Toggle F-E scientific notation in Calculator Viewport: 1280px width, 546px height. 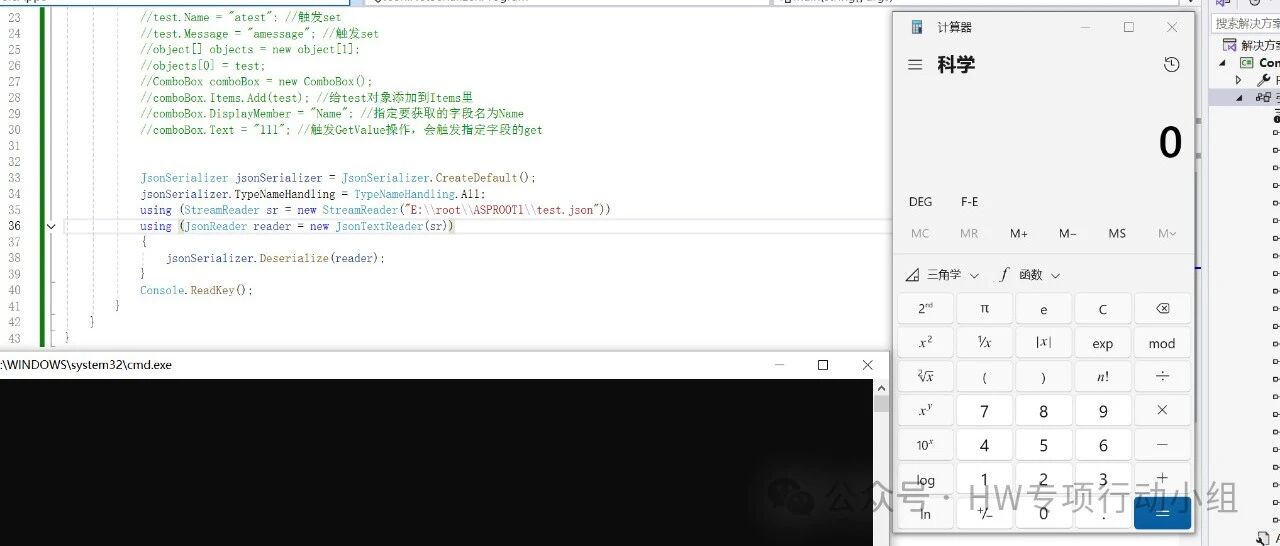click(x=969, y=201)
